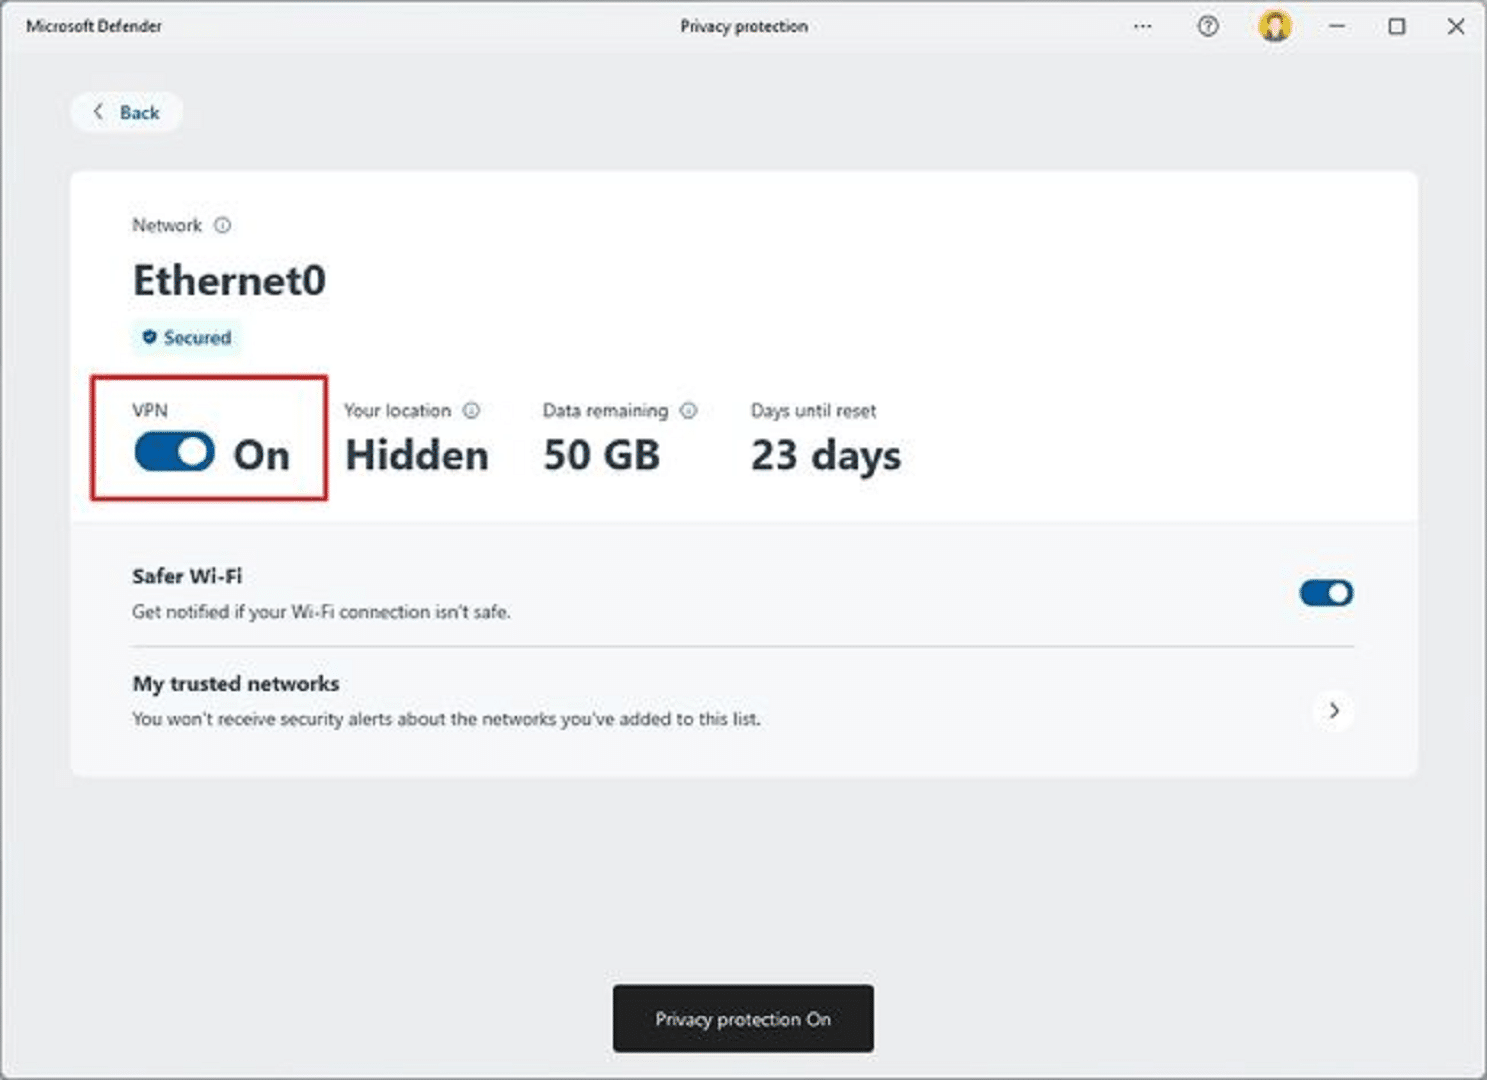
Task: Click the Privacy protection On notification
Action: tap(743, 1019)
